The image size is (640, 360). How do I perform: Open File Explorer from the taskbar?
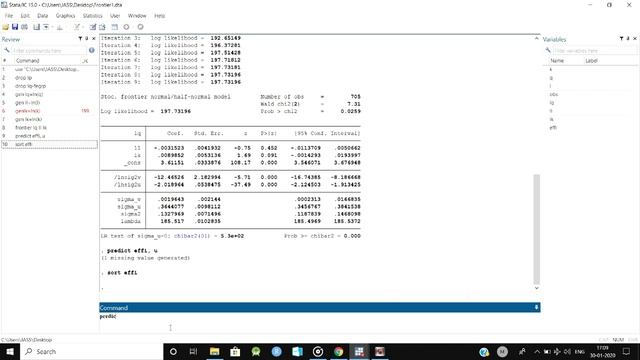[x=214, y=351]
